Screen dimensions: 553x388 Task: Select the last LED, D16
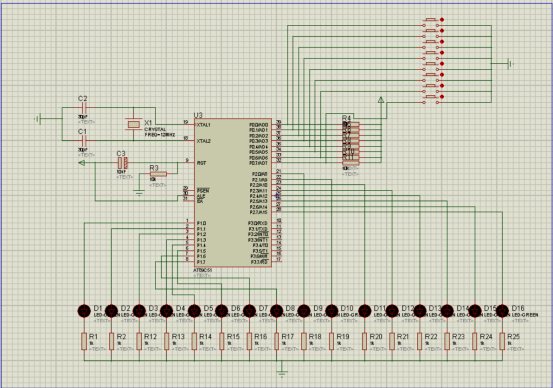tap(502, 311)
